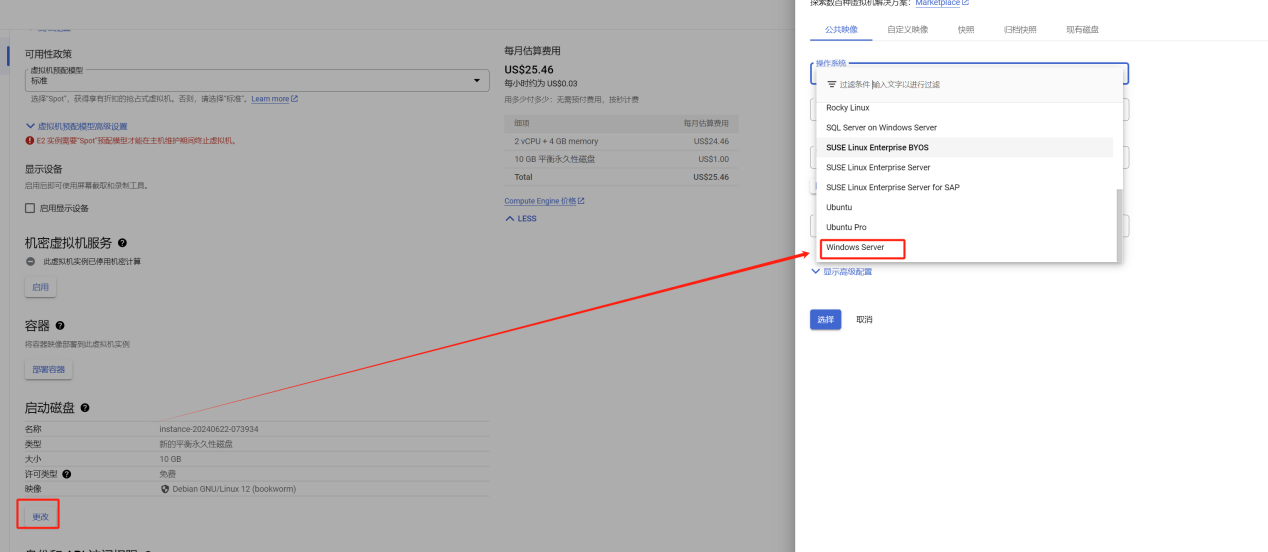Click the help icon next to 启动磁盘

pos(85,408)
